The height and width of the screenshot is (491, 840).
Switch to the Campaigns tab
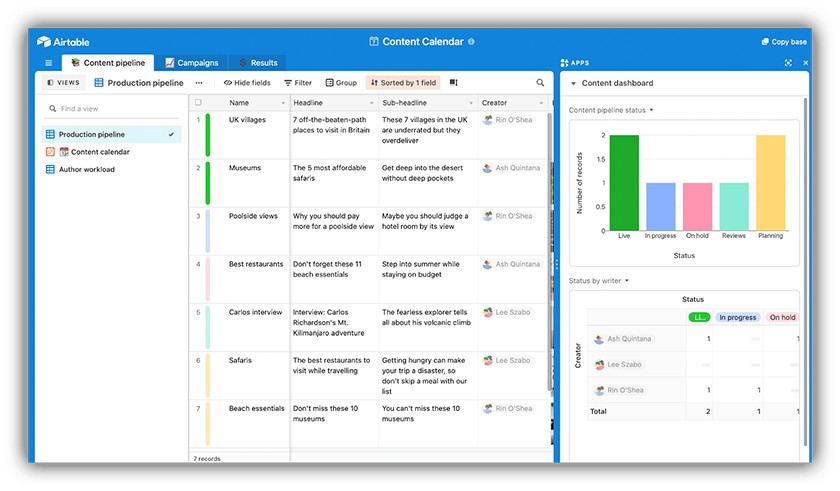click(191, 63)
